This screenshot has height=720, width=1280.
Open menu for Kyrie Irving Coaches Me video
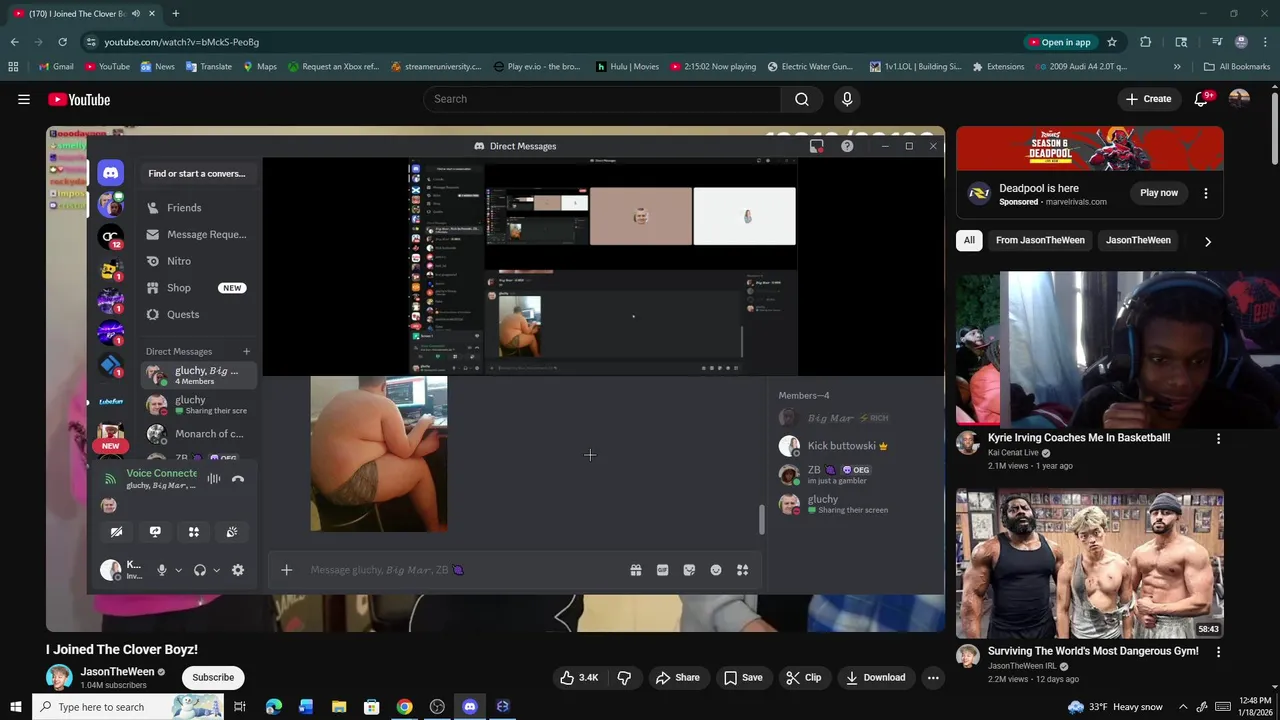1218,438
